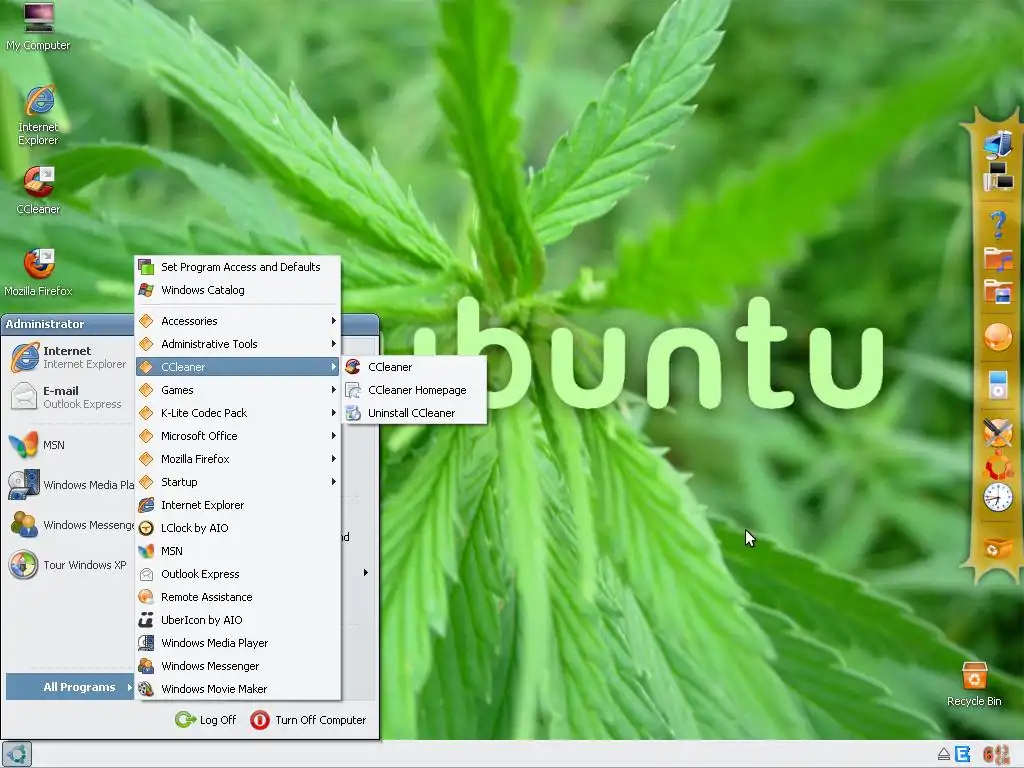Expand the Accessories program group

238,321
